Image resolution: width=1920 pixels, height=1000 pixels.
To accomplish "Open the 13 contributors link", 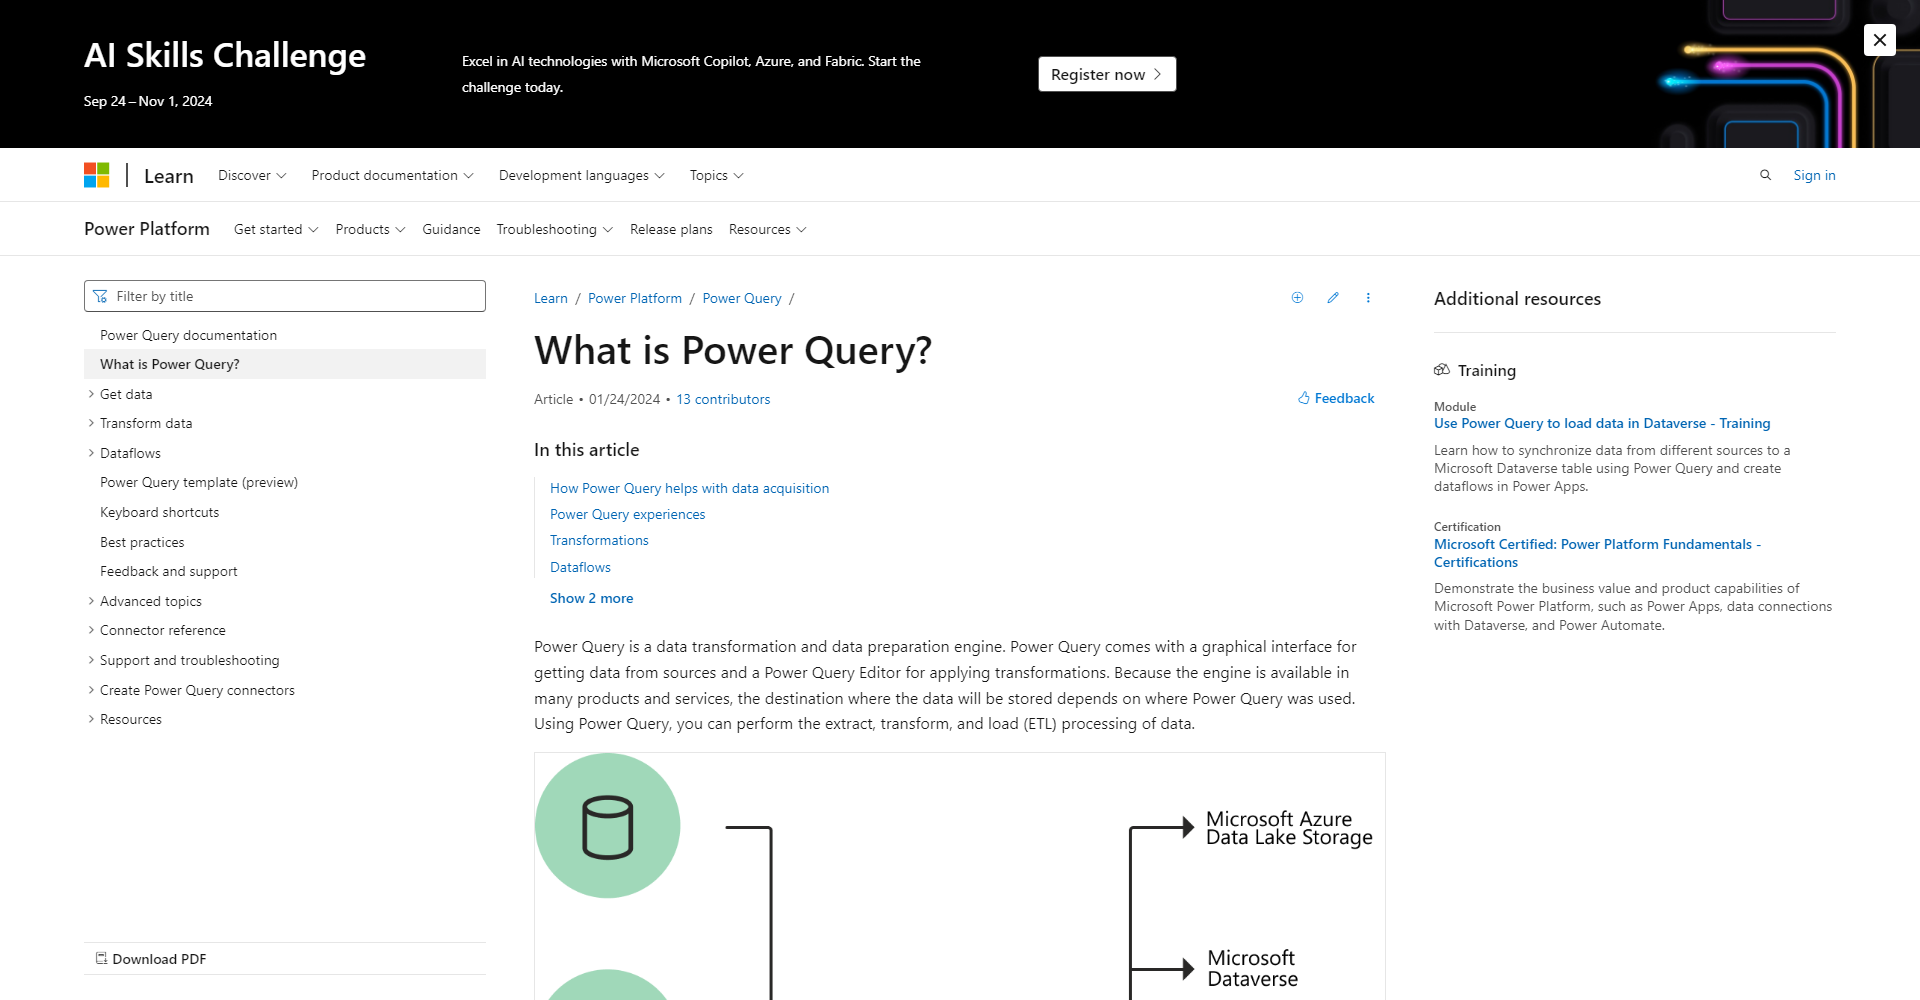I will coord(723,399).
